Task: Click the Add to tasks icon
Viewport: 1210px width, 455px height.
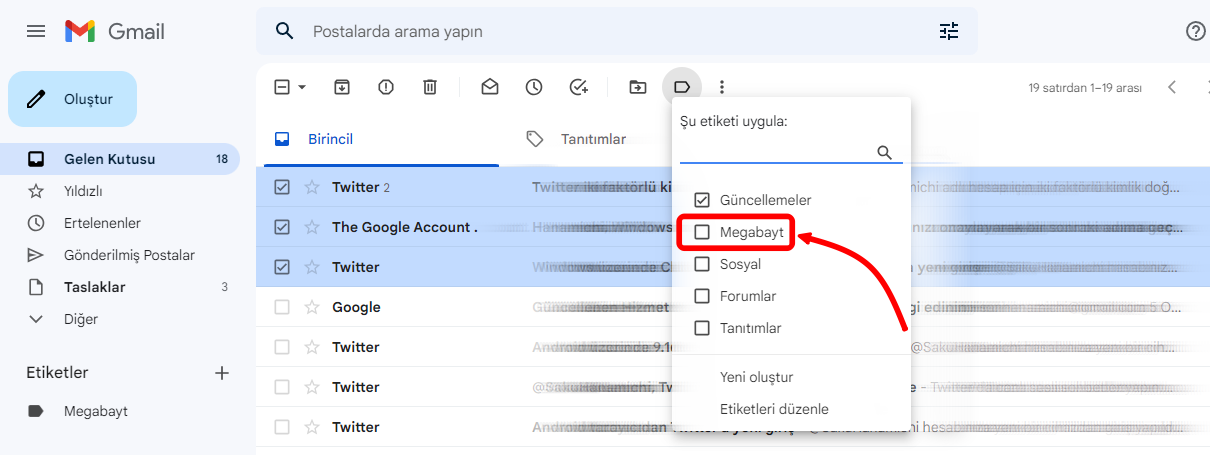Action: point(578,87)
